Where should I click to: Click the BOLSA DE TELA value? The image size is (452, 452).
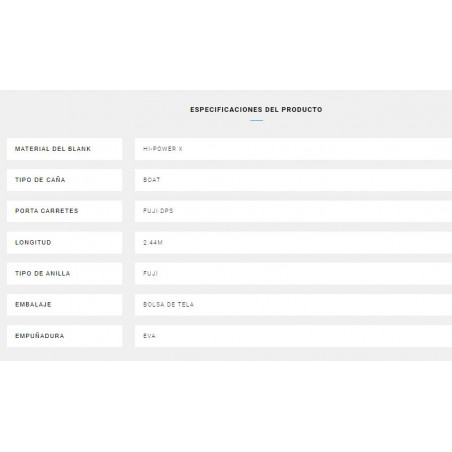coord(168,304)
